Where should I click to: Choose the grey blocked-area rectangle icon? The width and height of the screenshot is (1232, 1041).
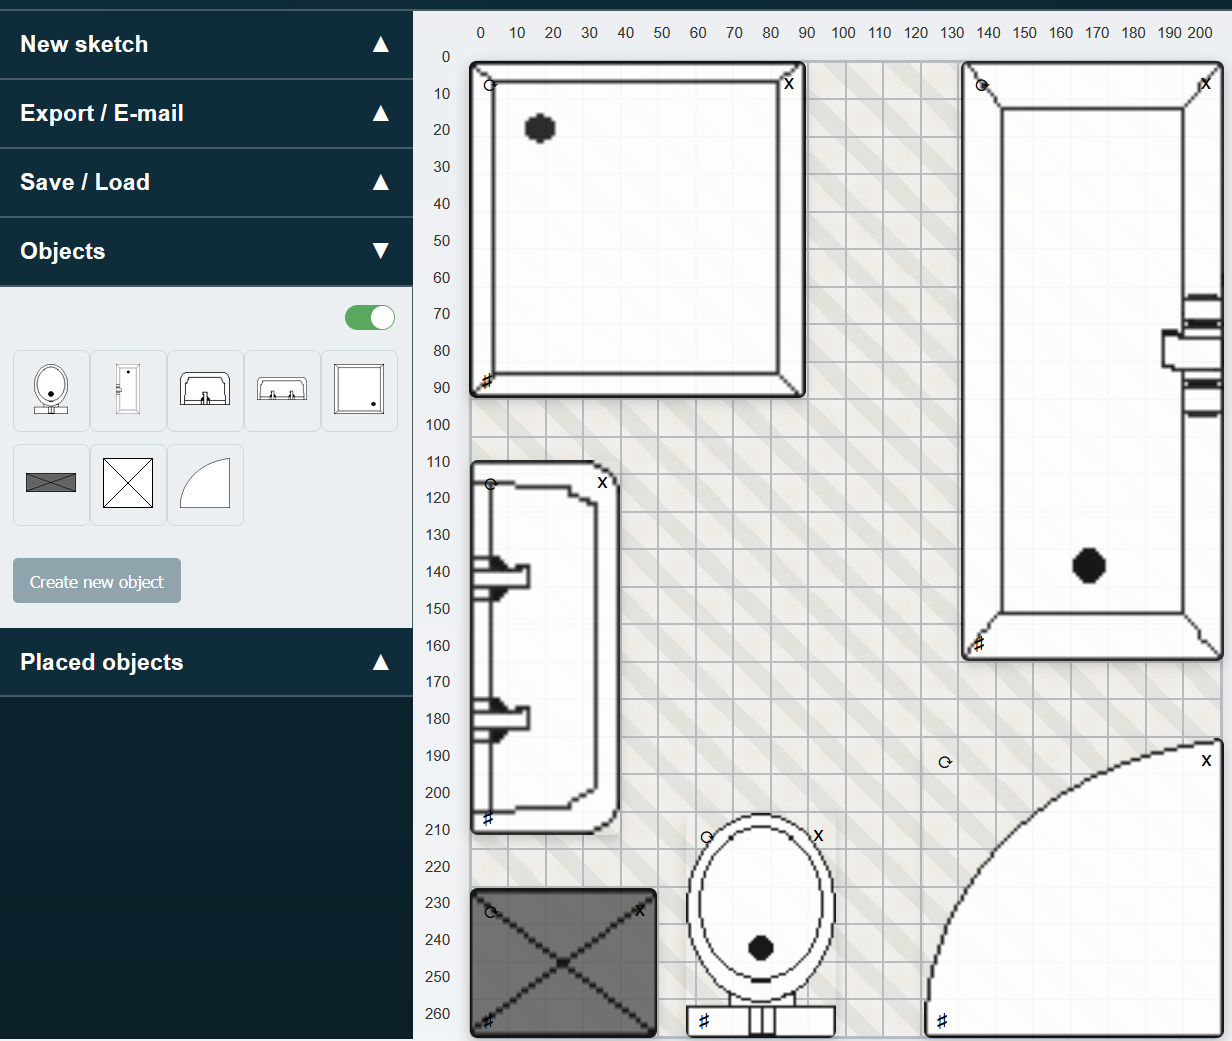point(51,485)
